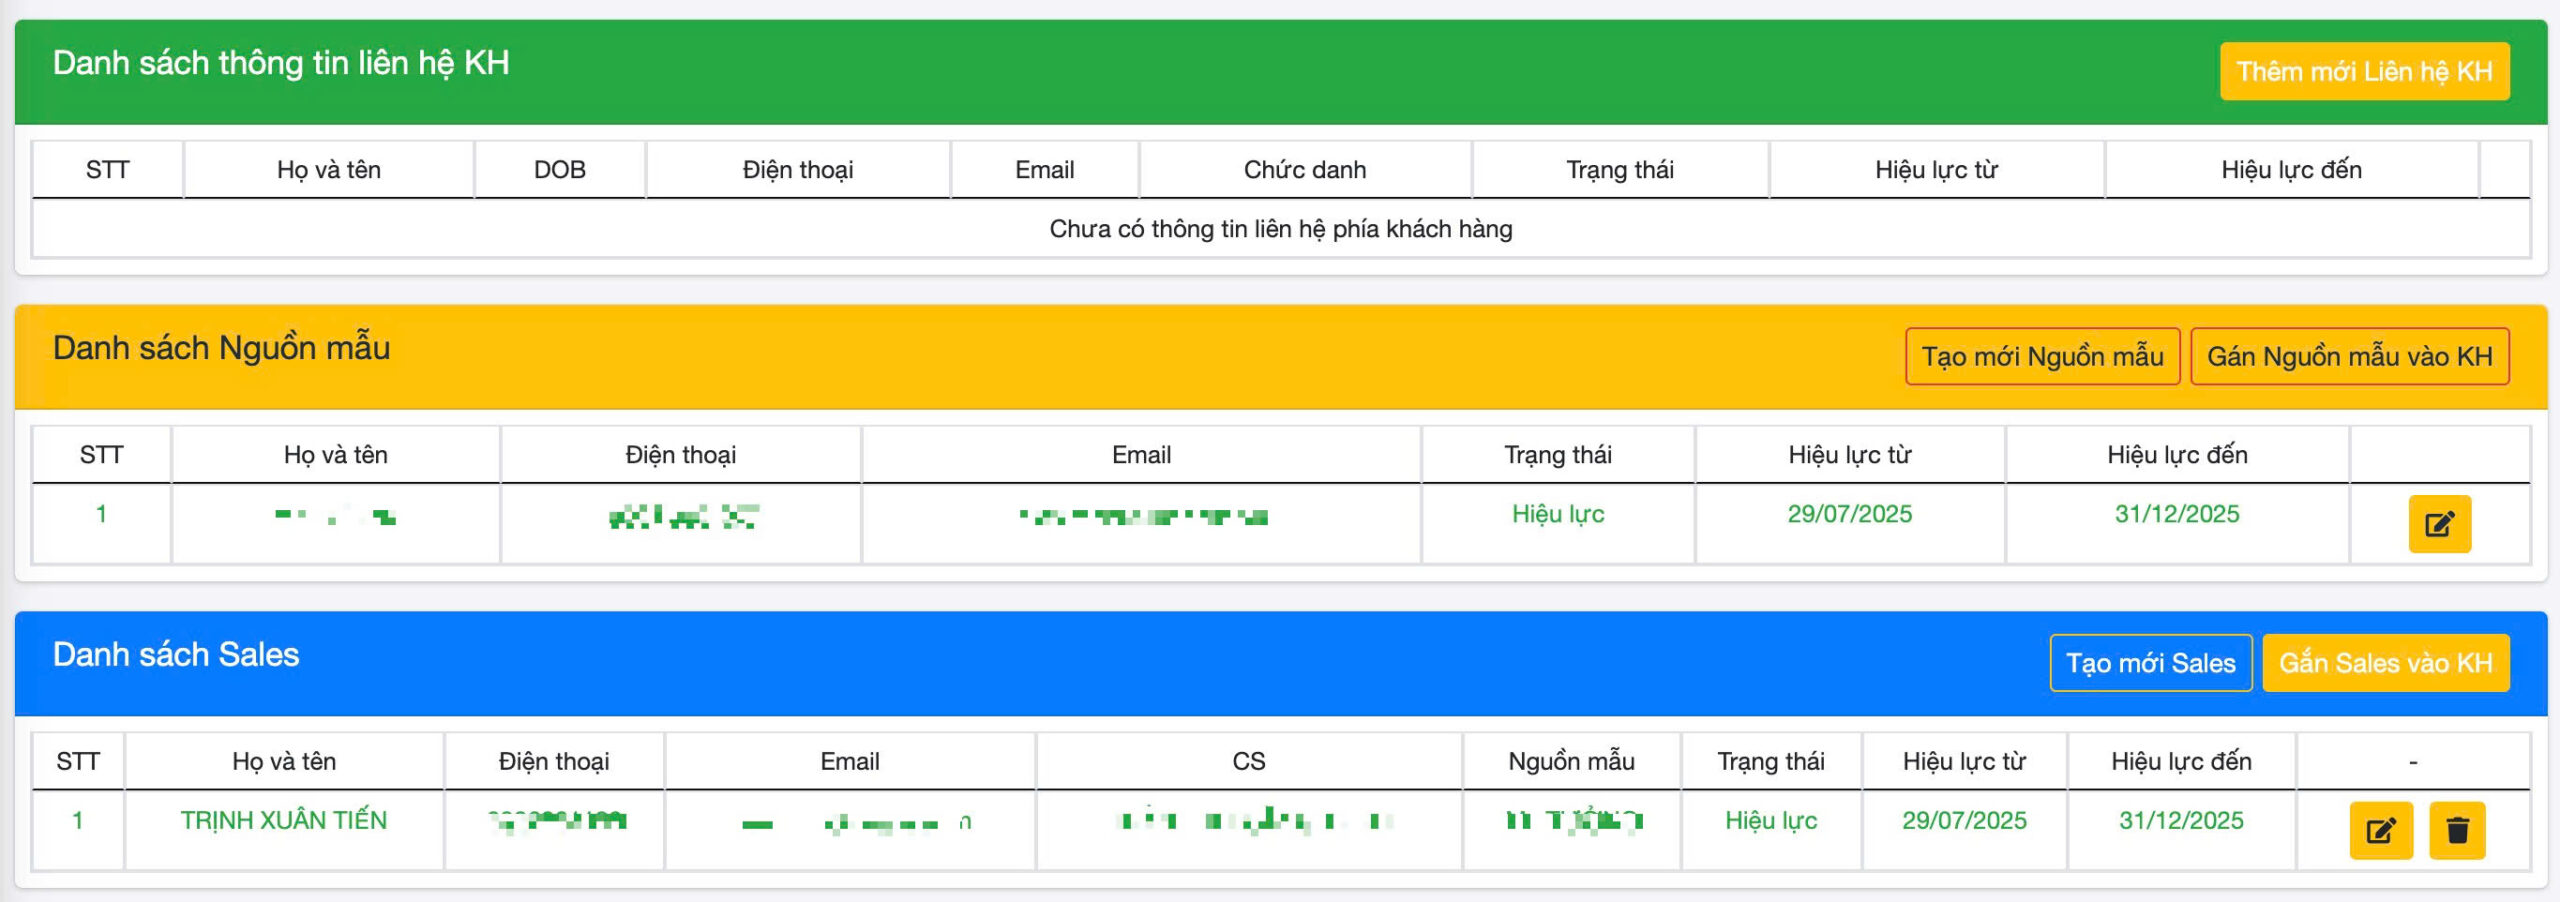
Task: Click 'Danh sách Nguồn mẫu' section title
Action: (x=221, y=348)
